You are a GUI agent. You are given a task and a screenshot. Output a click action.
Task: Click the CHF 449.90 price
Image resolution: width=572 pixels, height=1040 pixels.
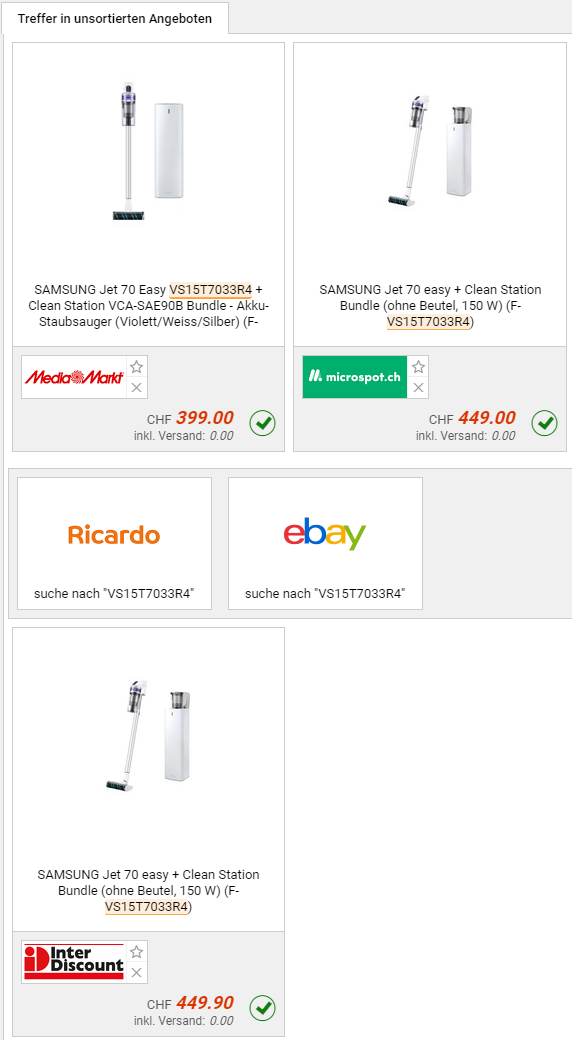pos(205,1003)
